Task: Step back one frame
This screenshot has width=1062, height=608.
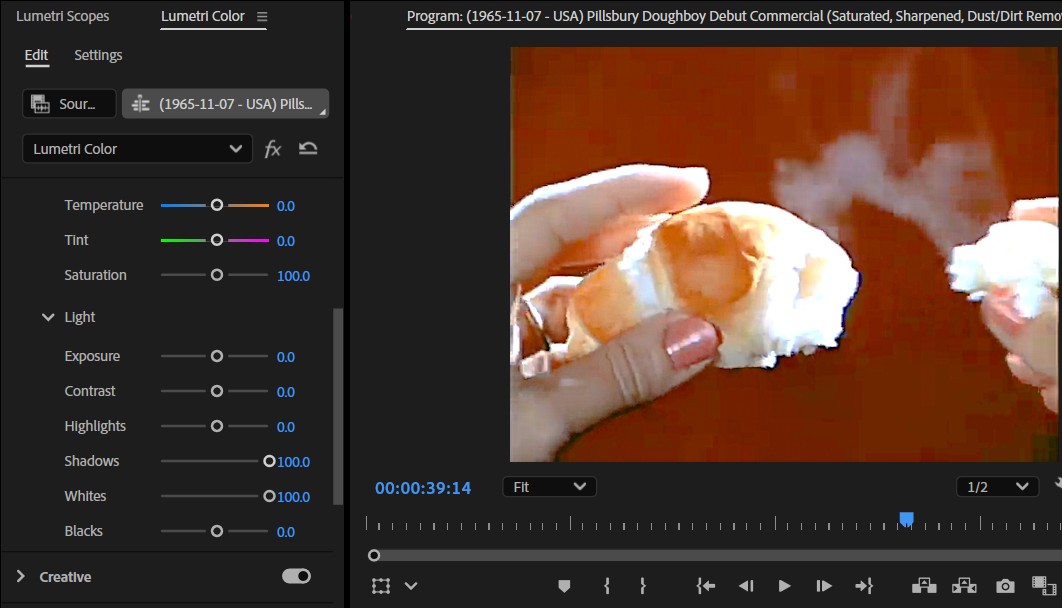Action: 746,586
